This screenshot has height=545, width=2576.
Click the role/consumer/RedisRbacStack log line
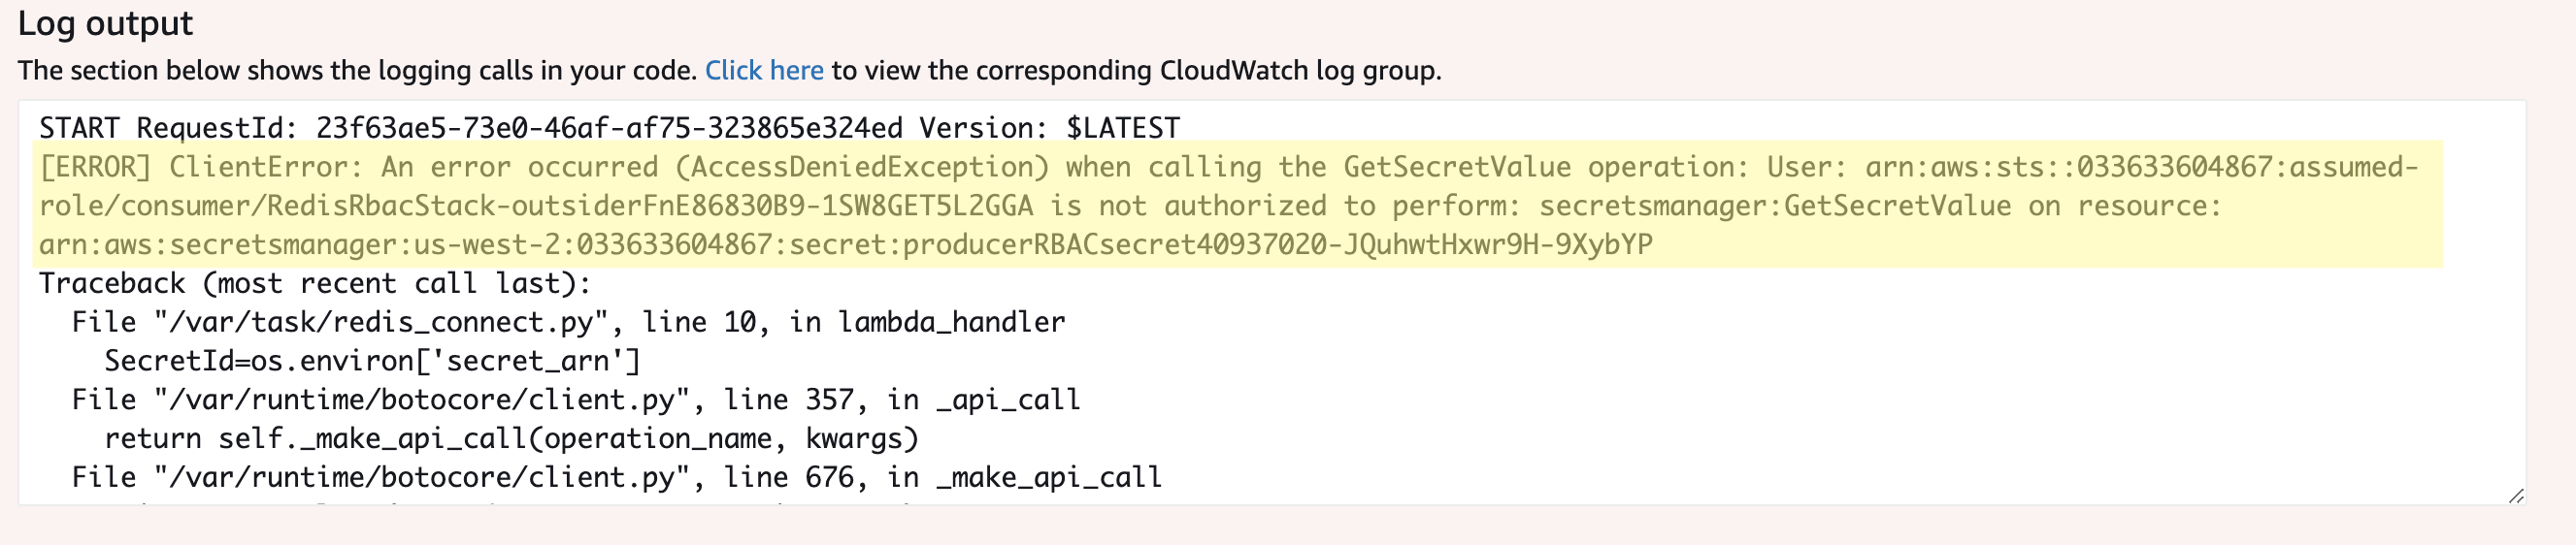pos(1129,206)
